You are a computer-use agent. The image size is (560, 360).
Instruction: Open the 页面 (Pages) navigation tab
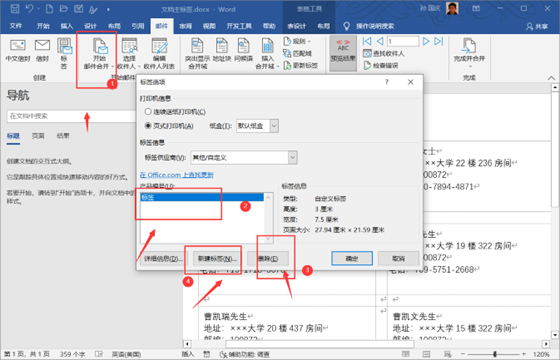38,136
